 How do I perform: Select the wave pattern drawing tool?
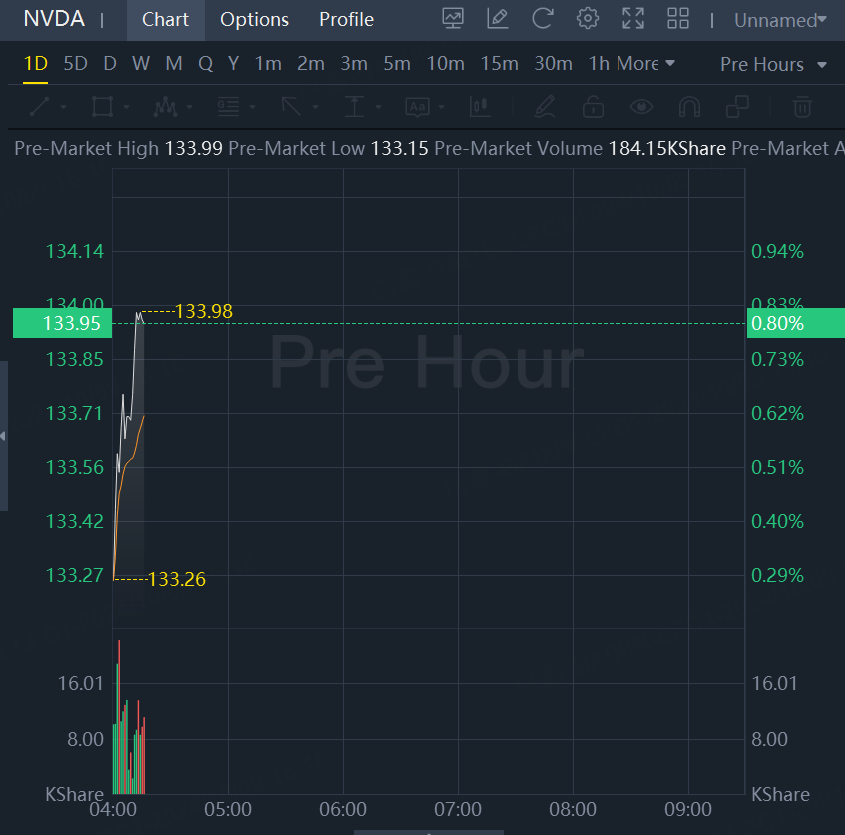[x=165, y=107]
